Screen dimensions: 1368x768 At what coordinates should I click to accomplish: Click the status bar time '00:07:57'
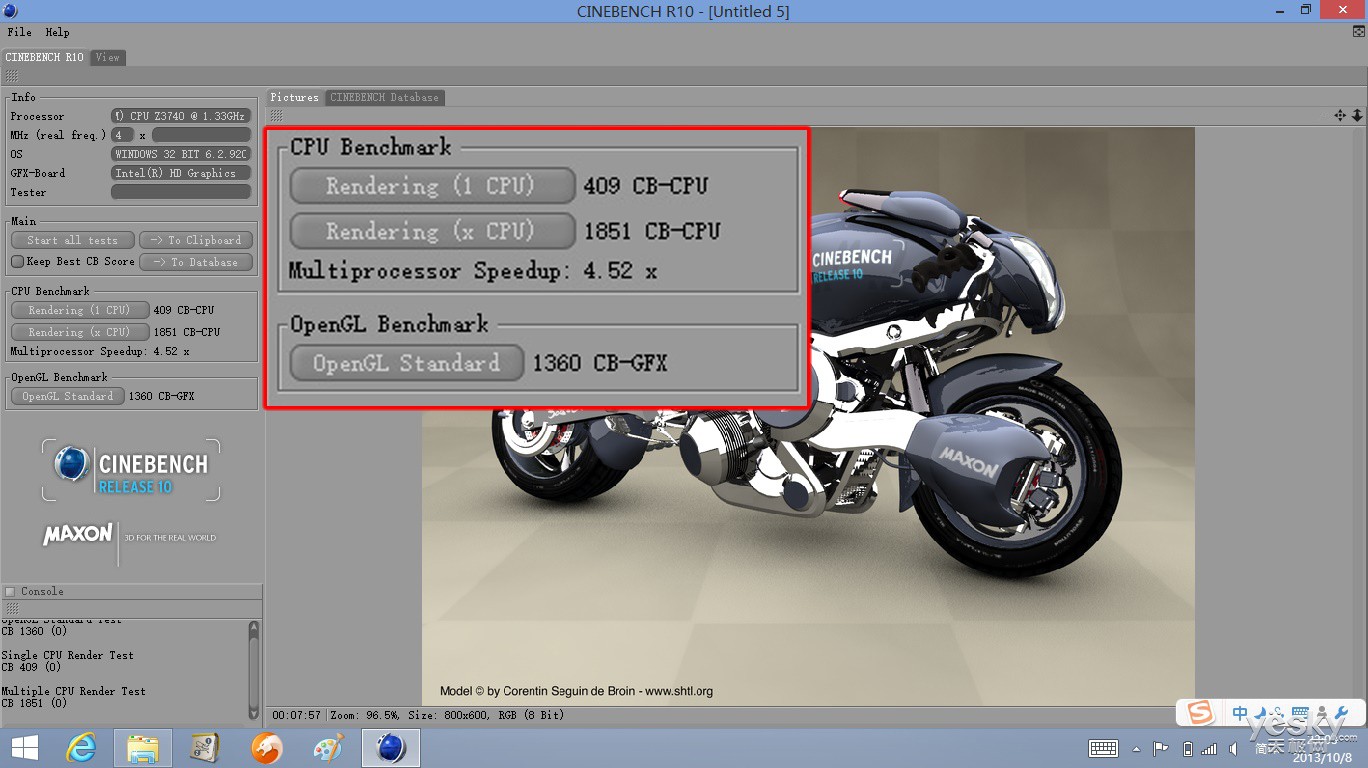pos(296,715)
